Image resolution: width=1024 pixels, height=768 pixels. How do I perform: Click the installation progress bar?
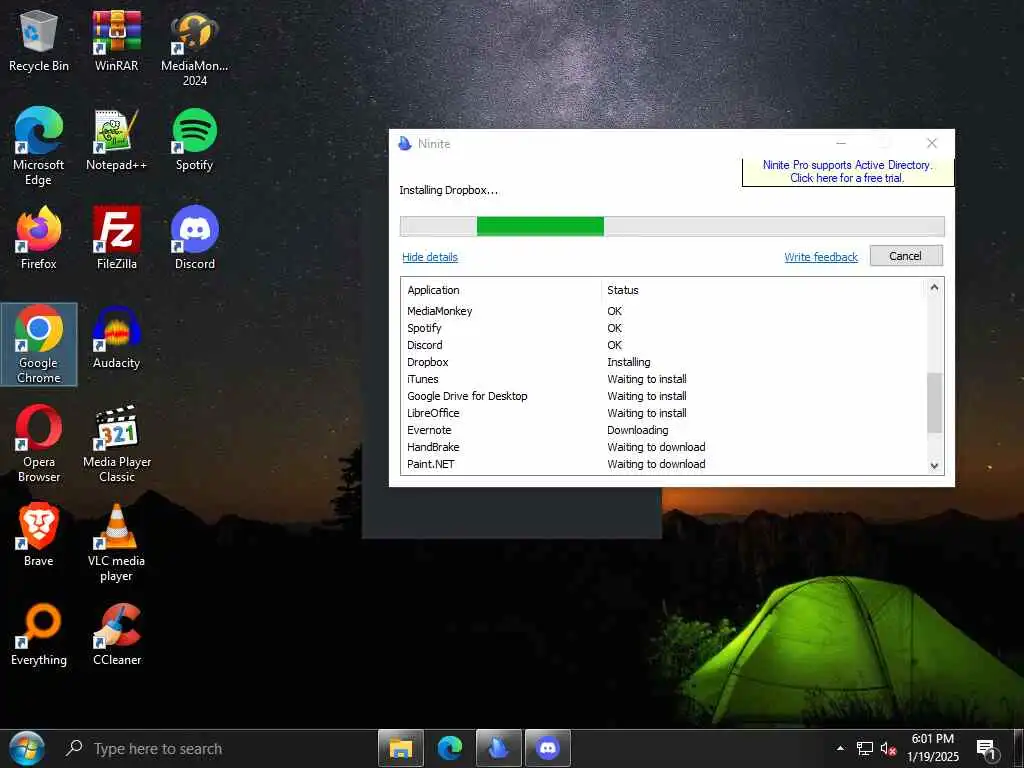pyautogui.click(x=672, y=226)
